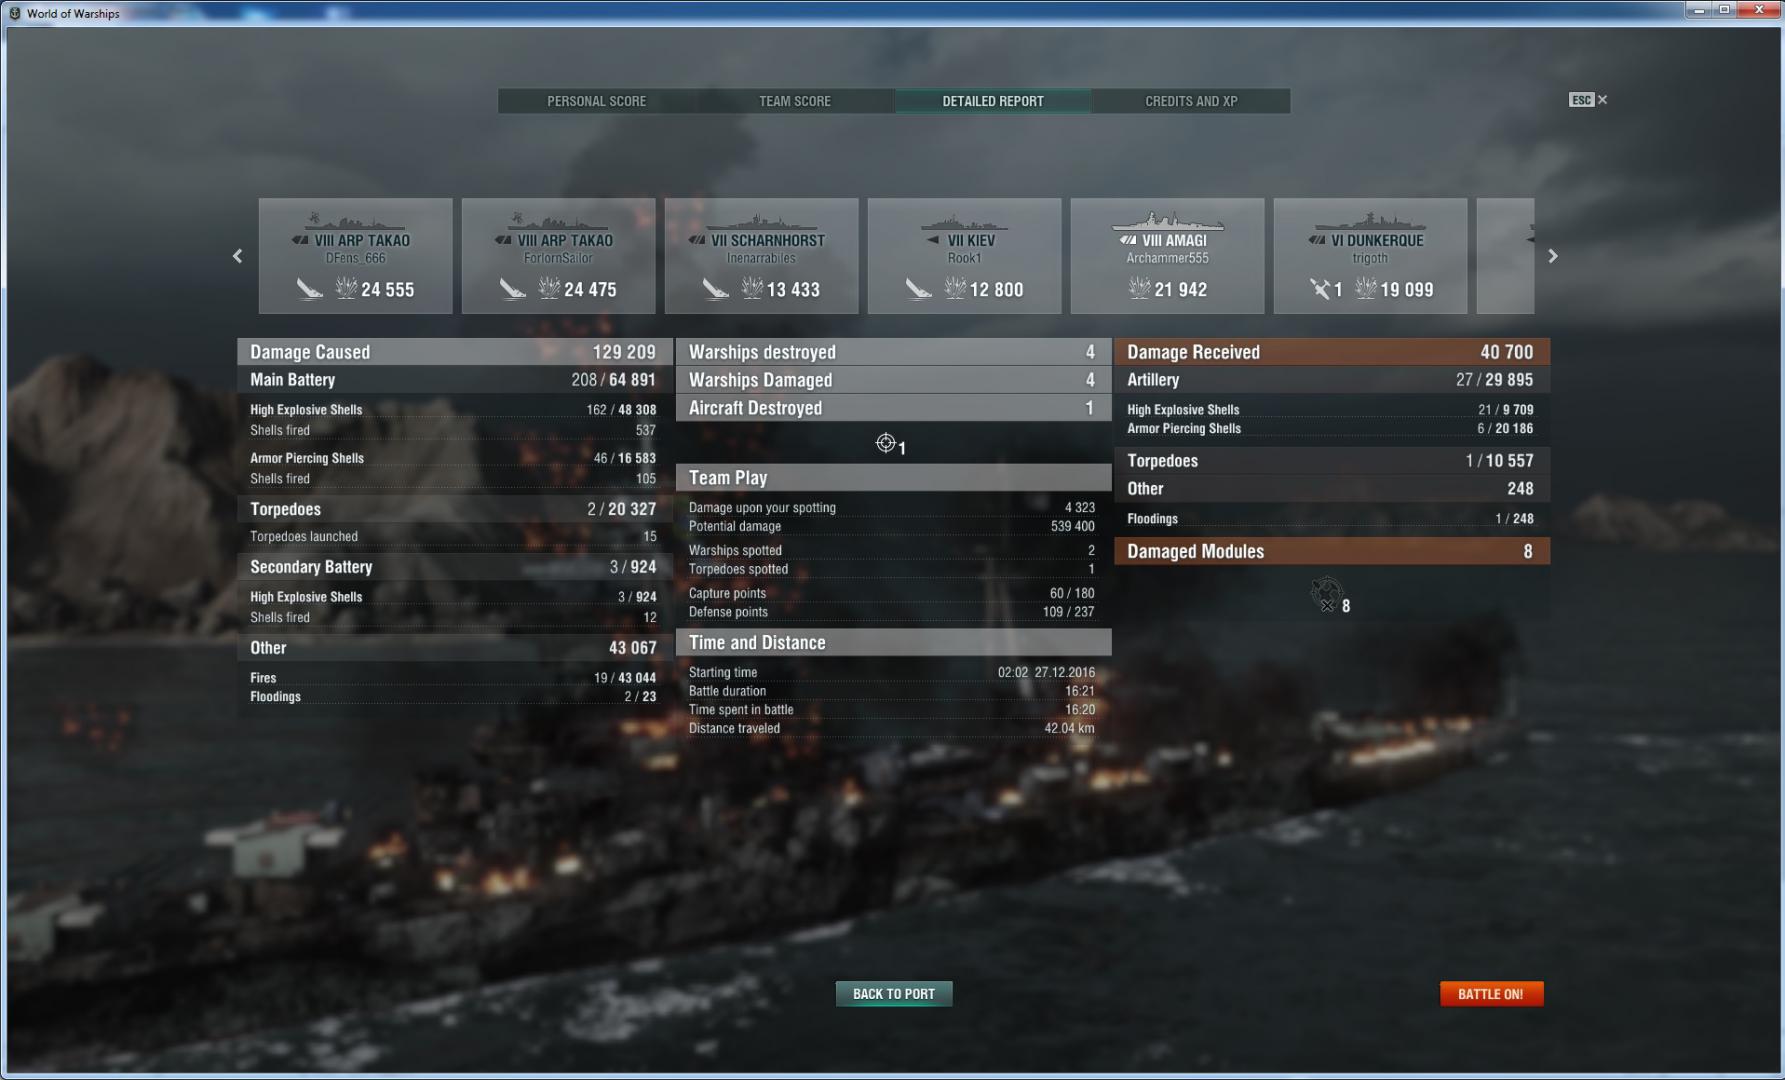Close the report with ESC icon
The width and height of the screenshot is (1785, 1080).
click(x=1588, y=100)
